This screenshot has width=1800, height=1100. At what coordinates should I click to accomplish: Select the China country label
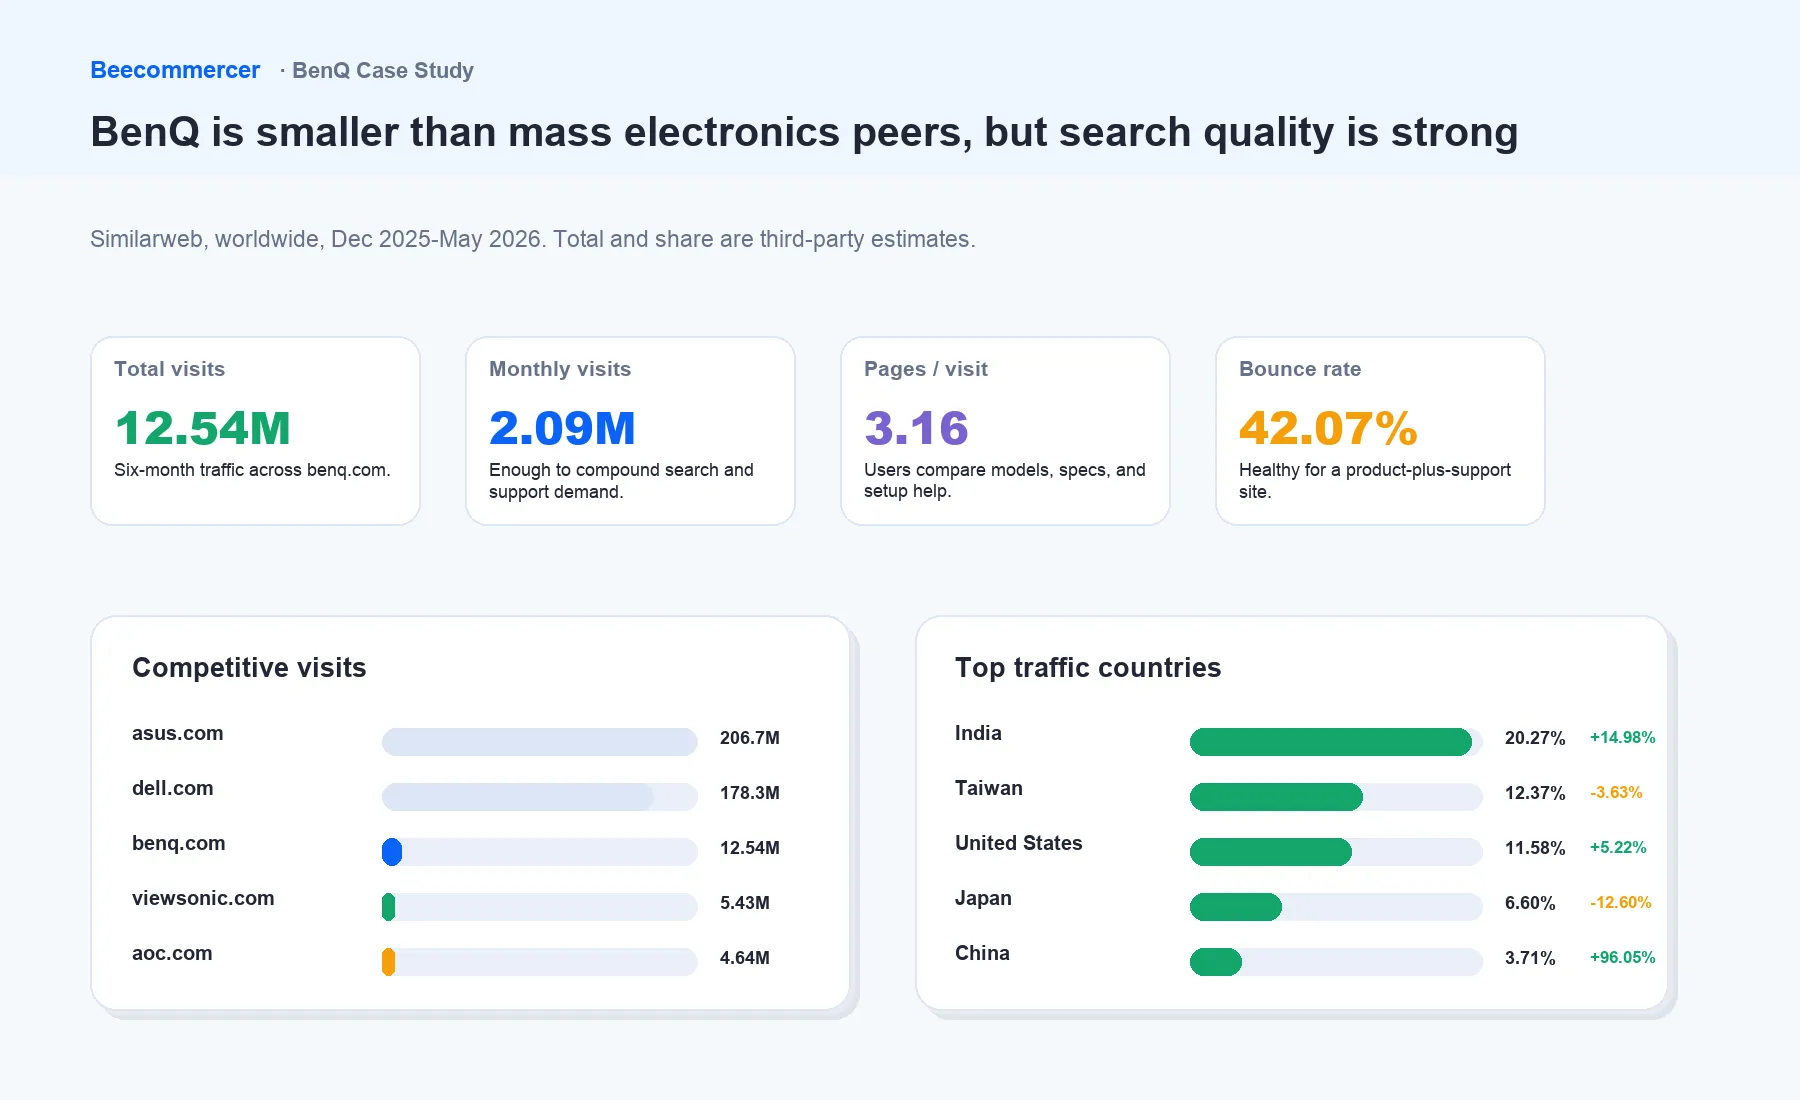pos(982,953)
